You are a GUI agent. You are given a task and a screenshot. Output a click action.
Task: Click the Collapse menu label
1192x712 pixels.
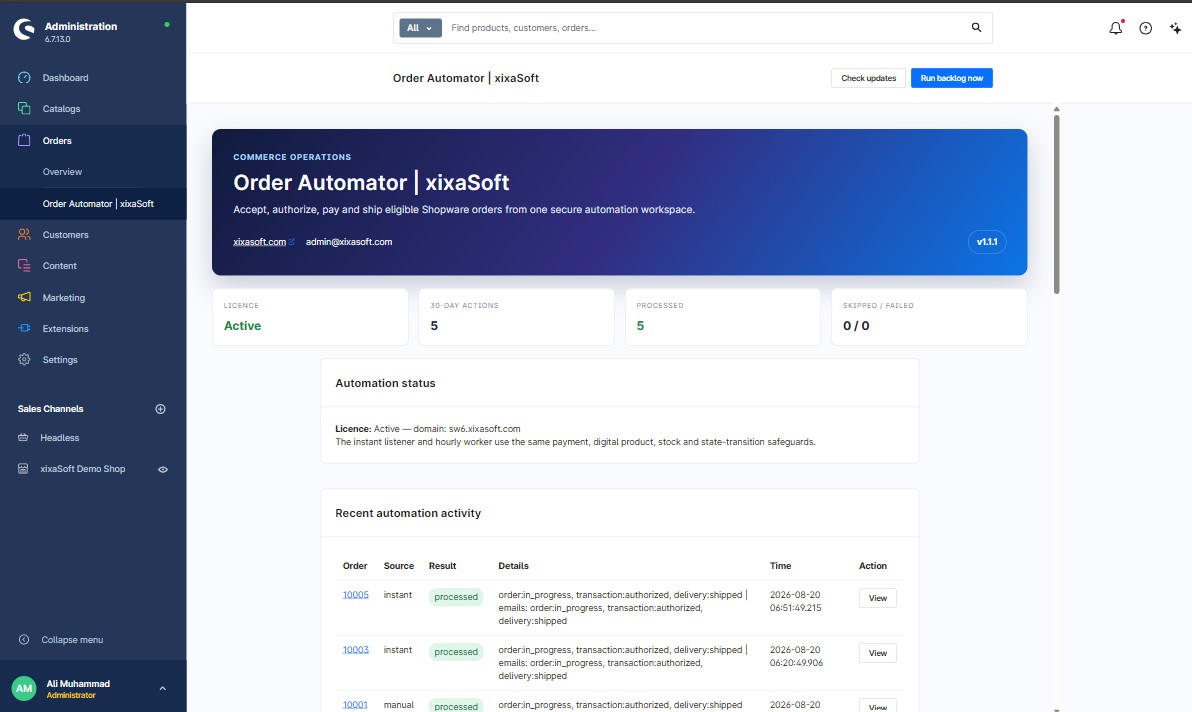click(72, 640)
